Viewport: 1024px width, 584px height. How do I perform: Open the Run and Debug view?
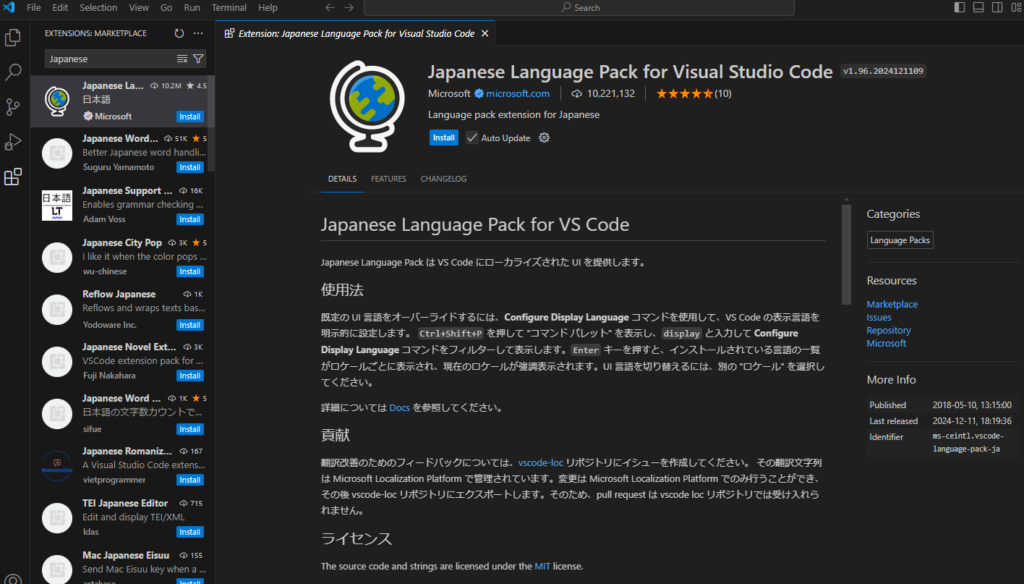(14, 142)
